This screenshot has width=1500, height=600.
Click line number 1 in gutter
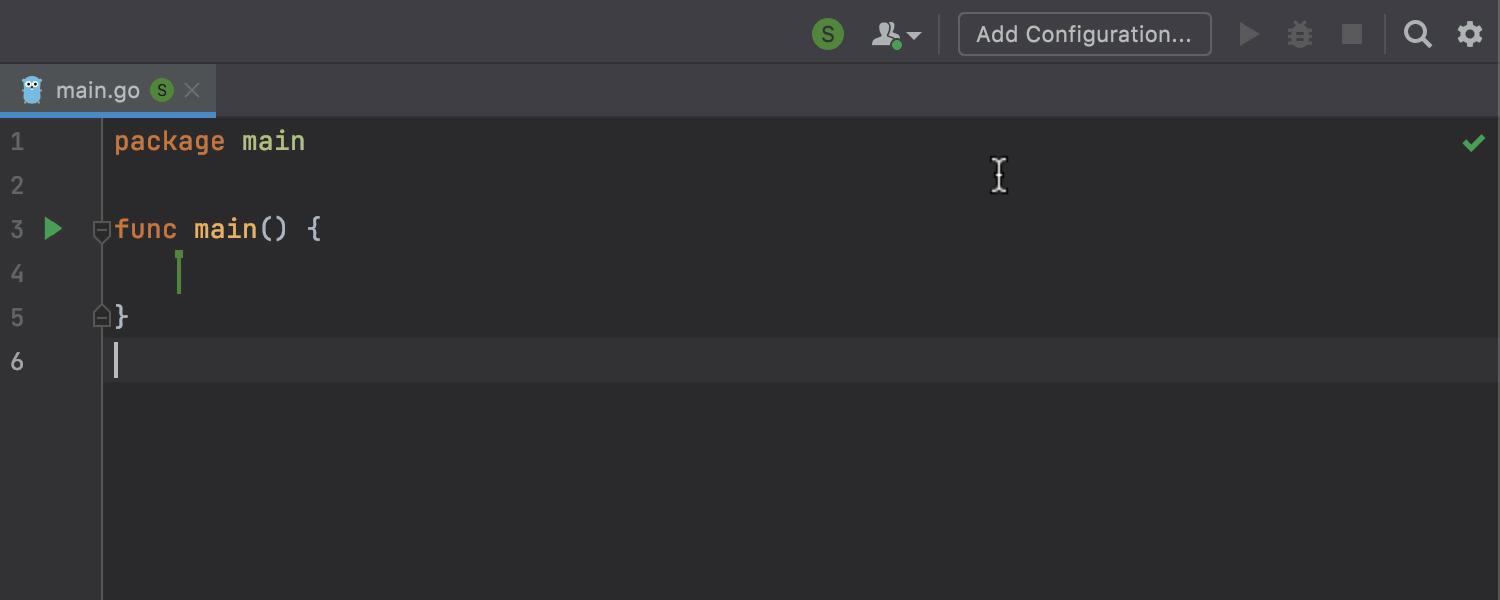point(17,142)
